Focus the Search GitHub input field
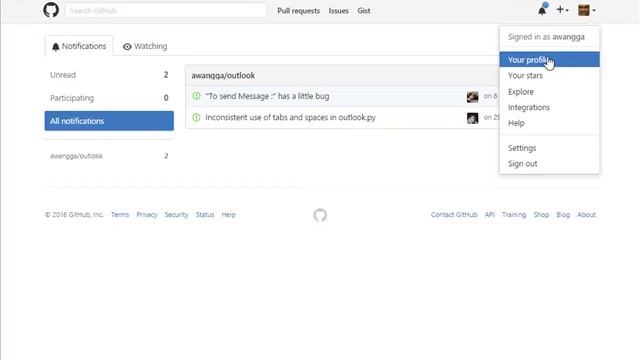Screen dimensions: 640x360 pyautogui.click(x=165, y=11)
